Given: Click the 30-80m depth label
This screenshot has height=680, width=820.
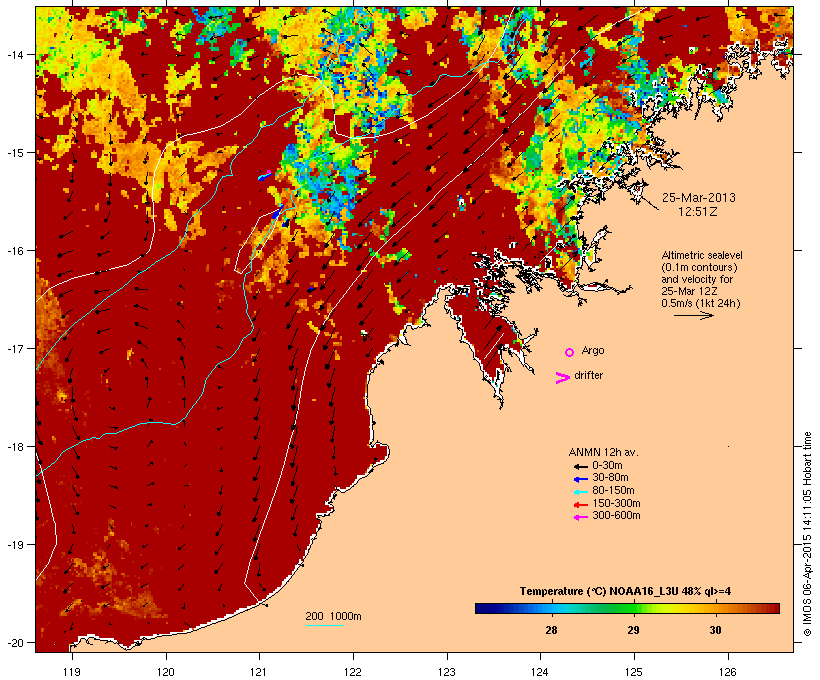Looking at the screenshot, I should (x=610, y=478).
